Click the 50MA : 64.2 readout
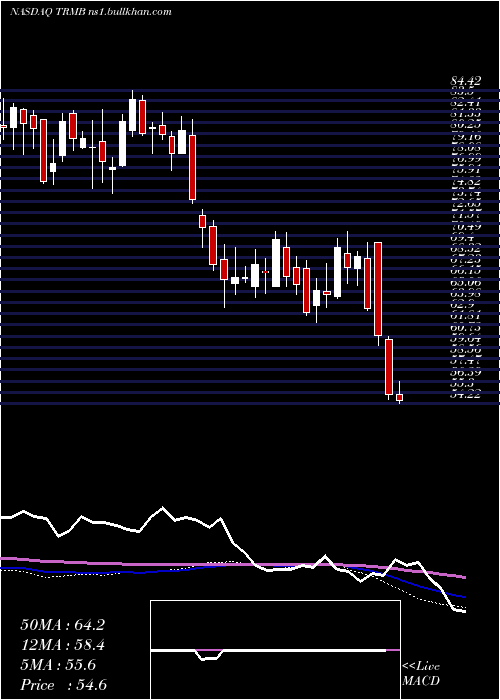Image resolution: width=500 pixels, height=700 pixels. (62, 625)
